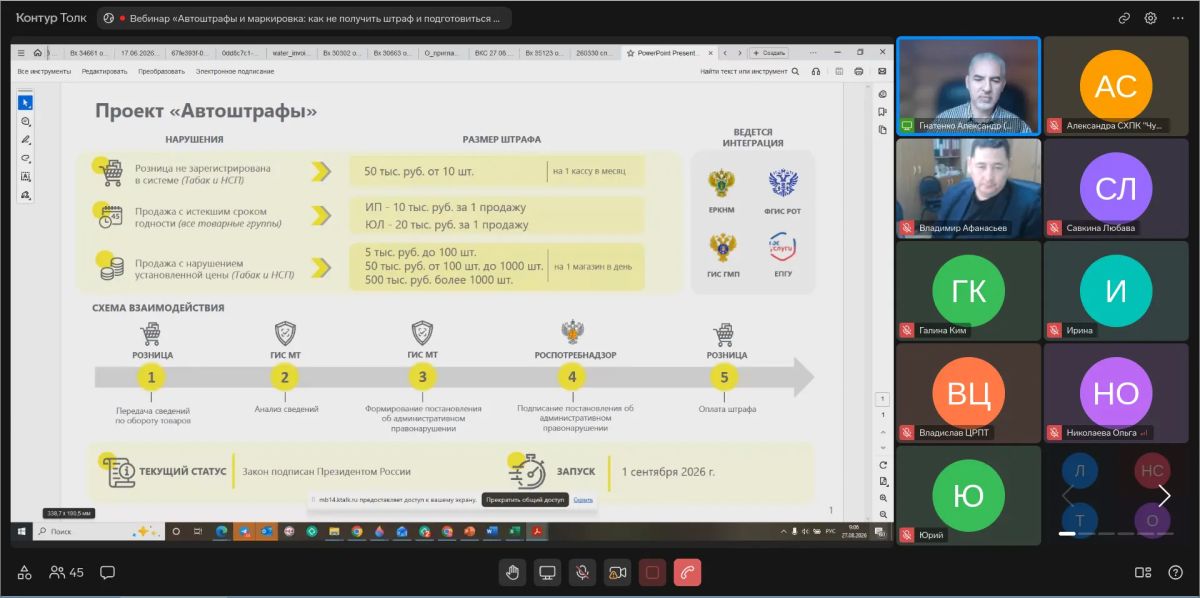Open PDF viewer home icon

click(x=37, y=53)
